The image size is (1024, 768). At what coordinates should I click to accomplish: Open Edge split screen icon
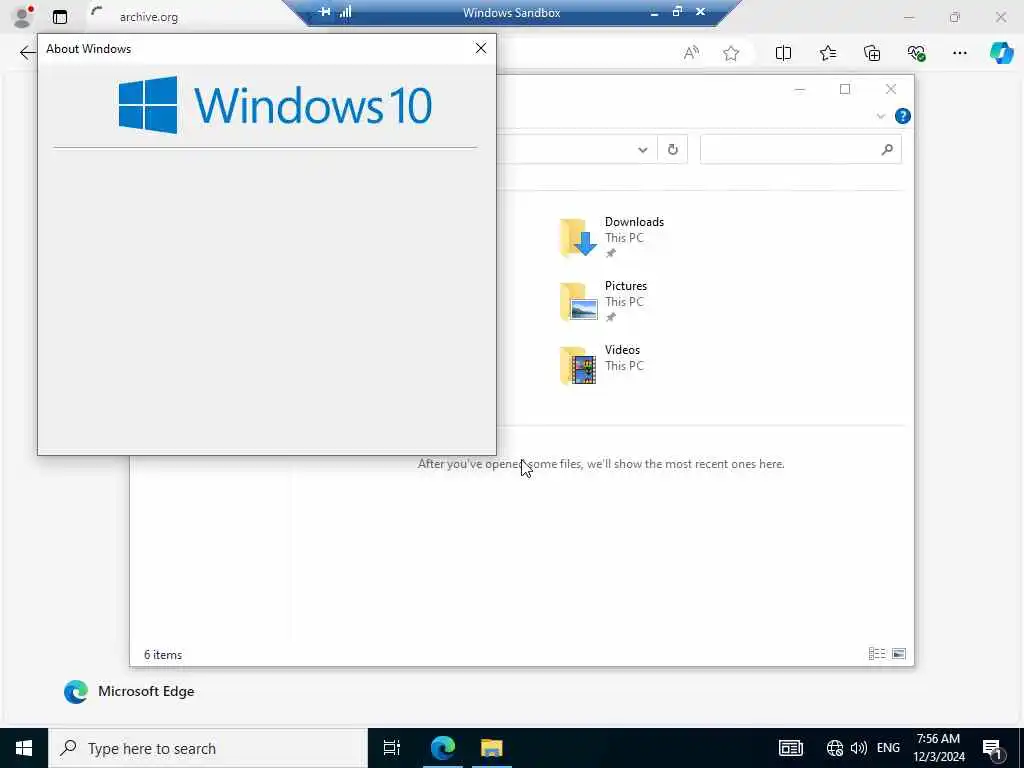tap(783, 53)
